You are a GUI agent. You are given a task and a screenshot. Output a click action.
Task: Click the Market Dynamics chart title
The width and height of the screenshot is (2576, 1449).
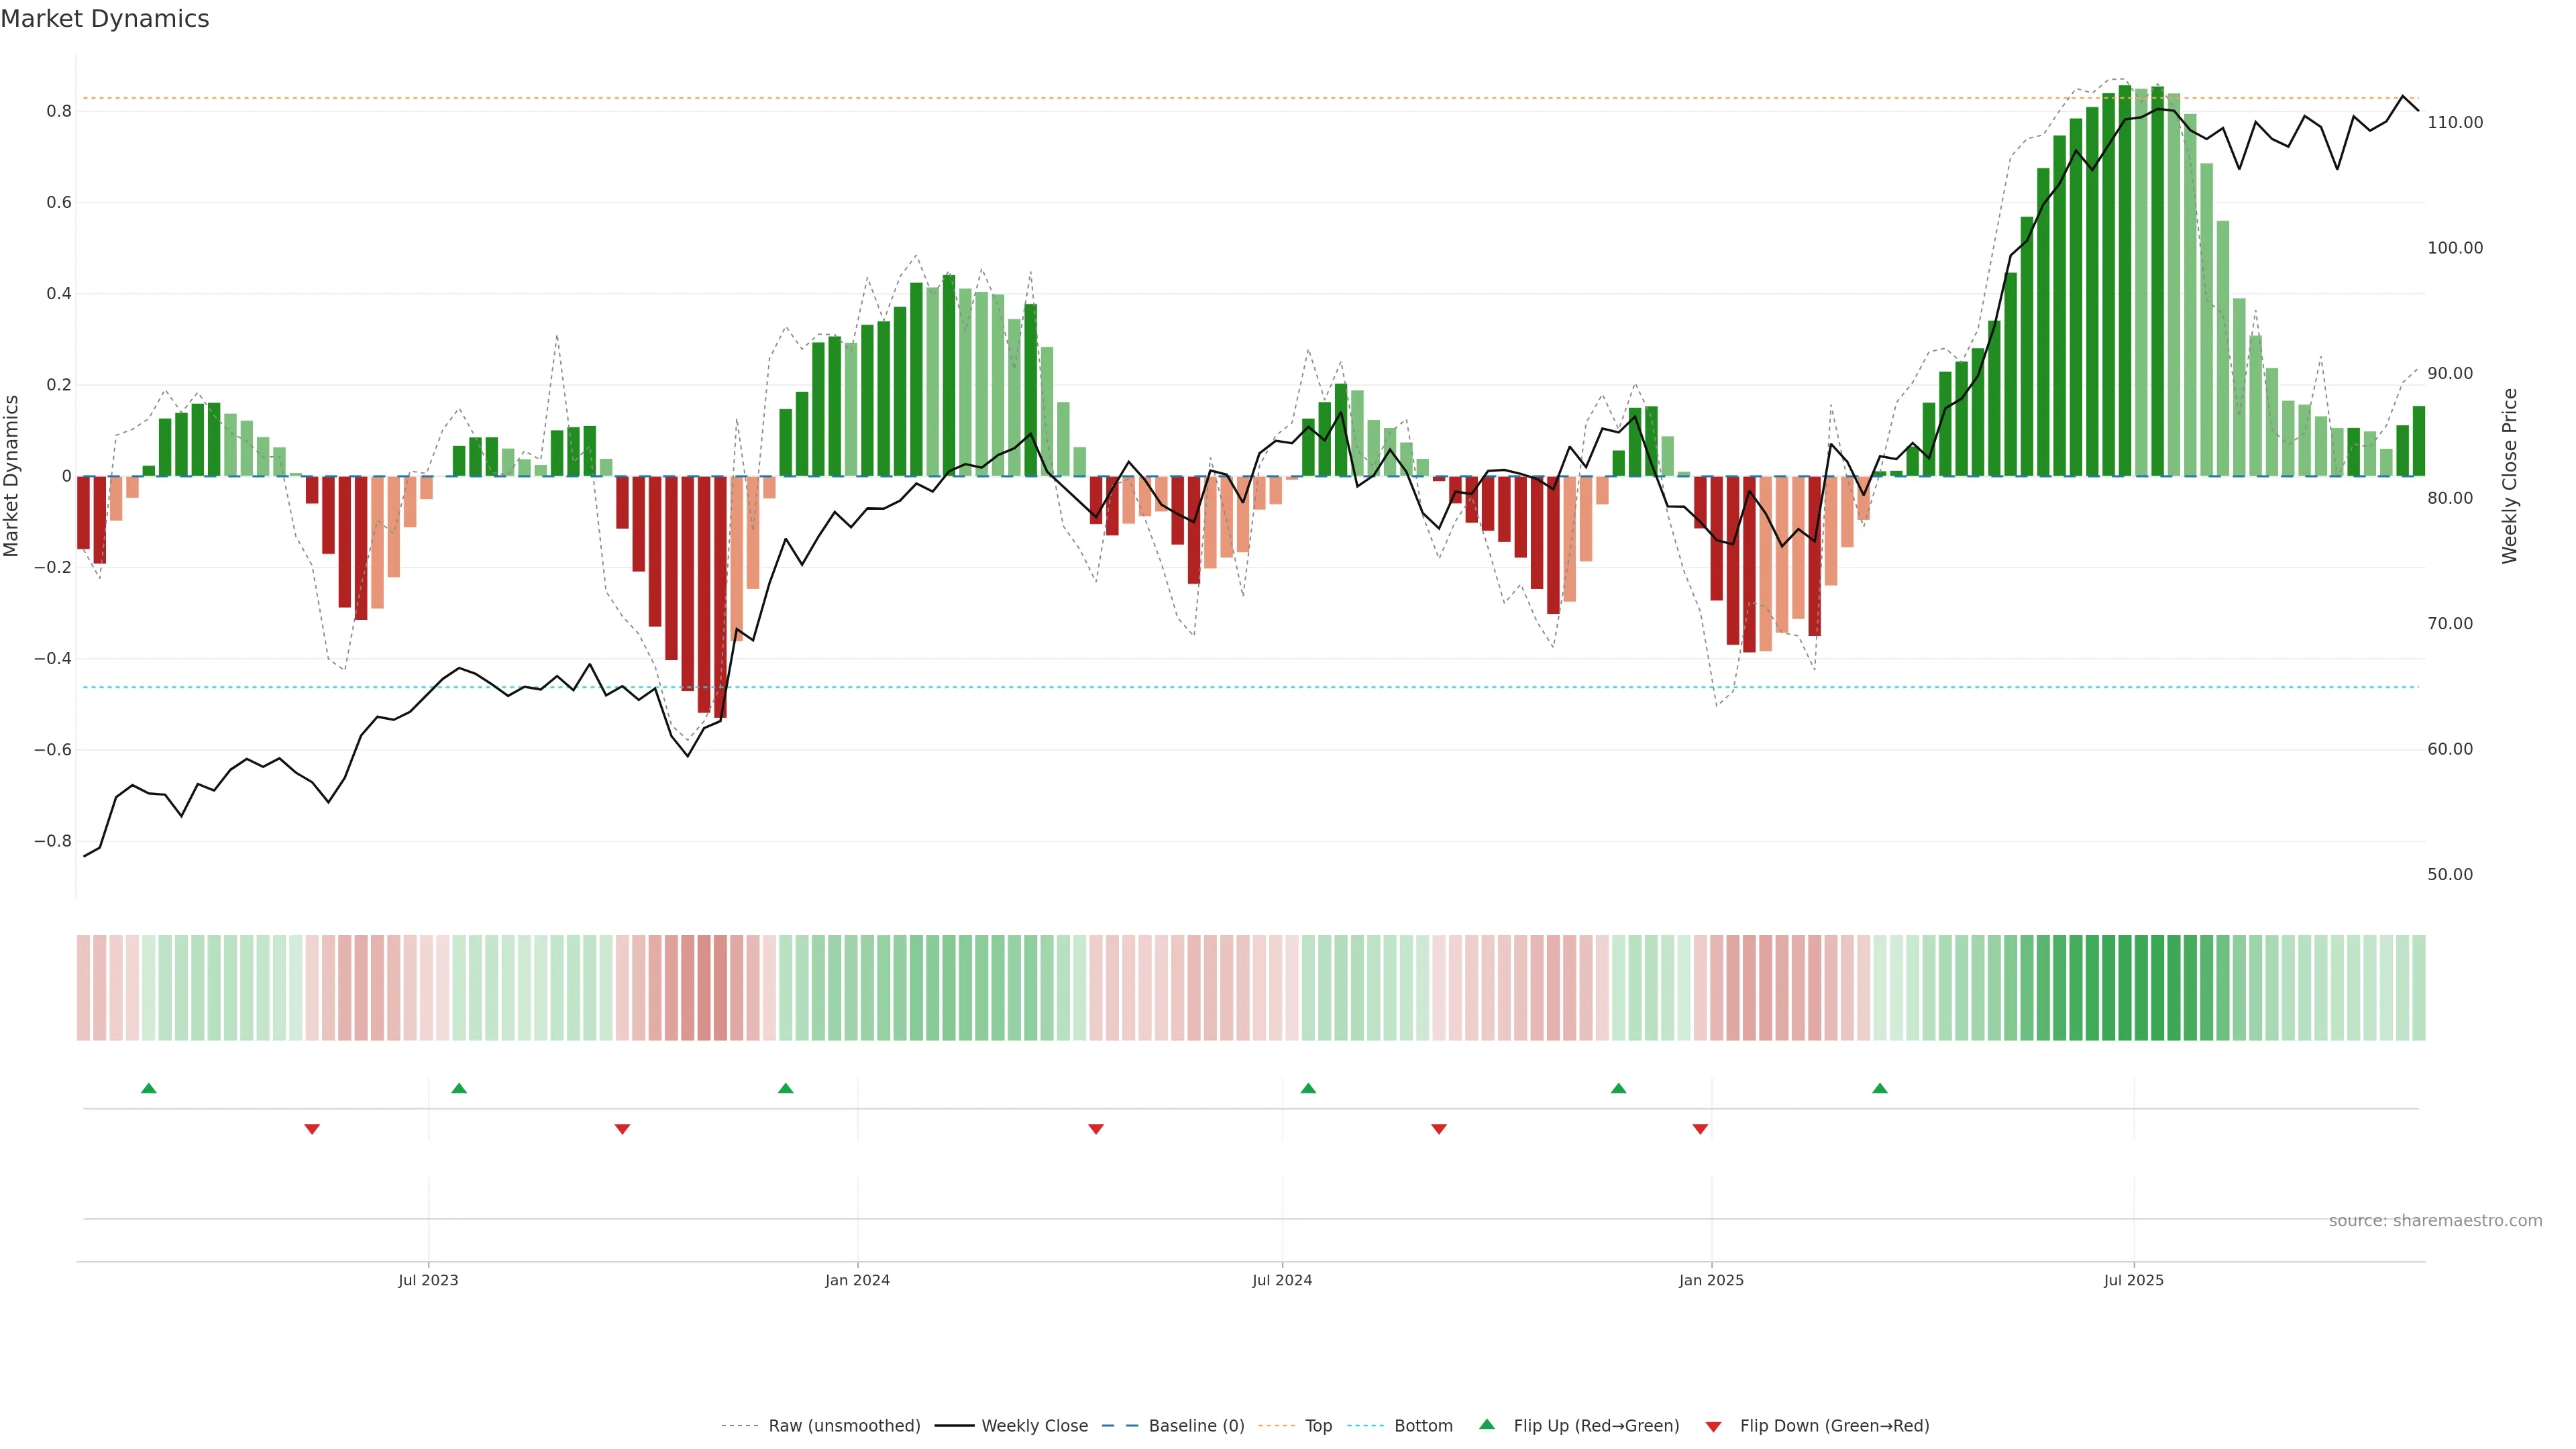point(105,19)
